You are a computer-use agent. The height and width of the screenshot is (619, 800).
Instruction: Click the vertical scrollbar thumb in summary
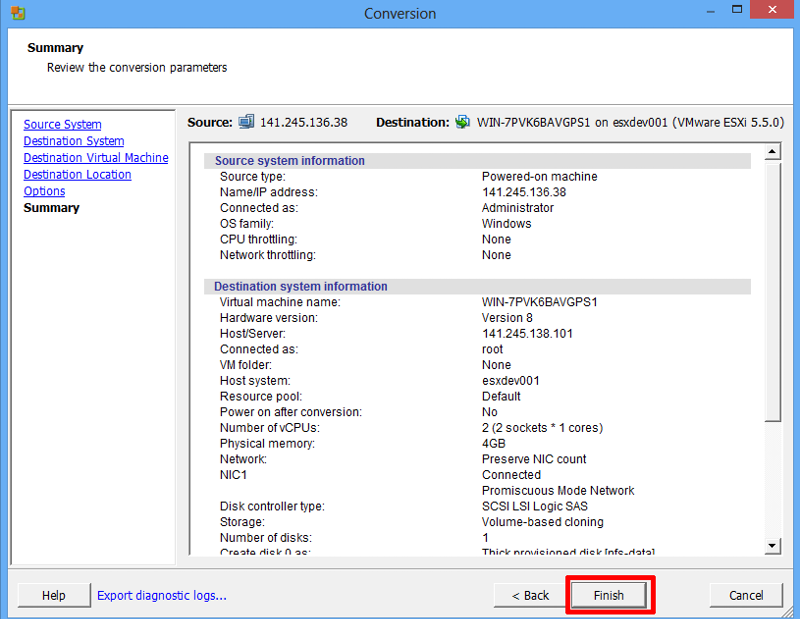772,291
